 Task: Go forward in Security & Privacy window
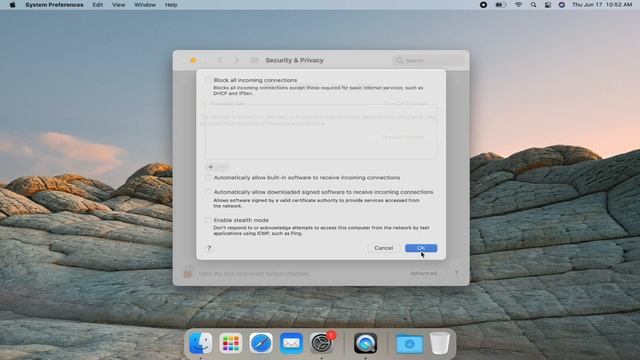pyautogui.click(x=237, y=60)
